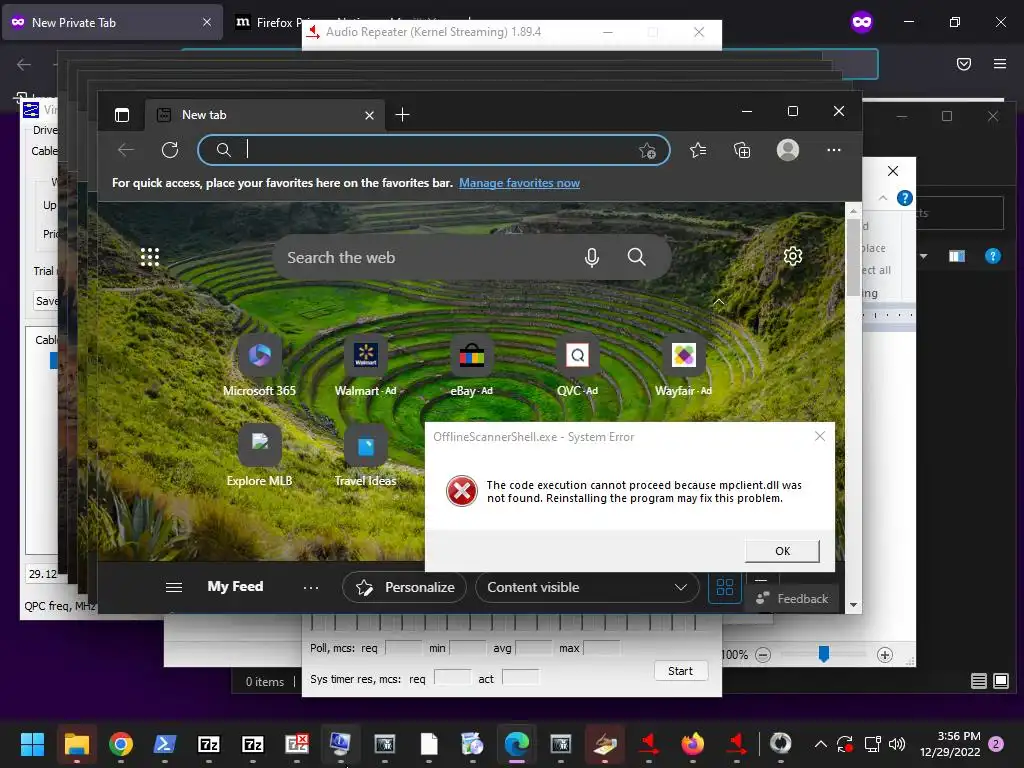Open File Explorer help icon
The height and width of the screenshot is (768, 1024).
(993, 256)
